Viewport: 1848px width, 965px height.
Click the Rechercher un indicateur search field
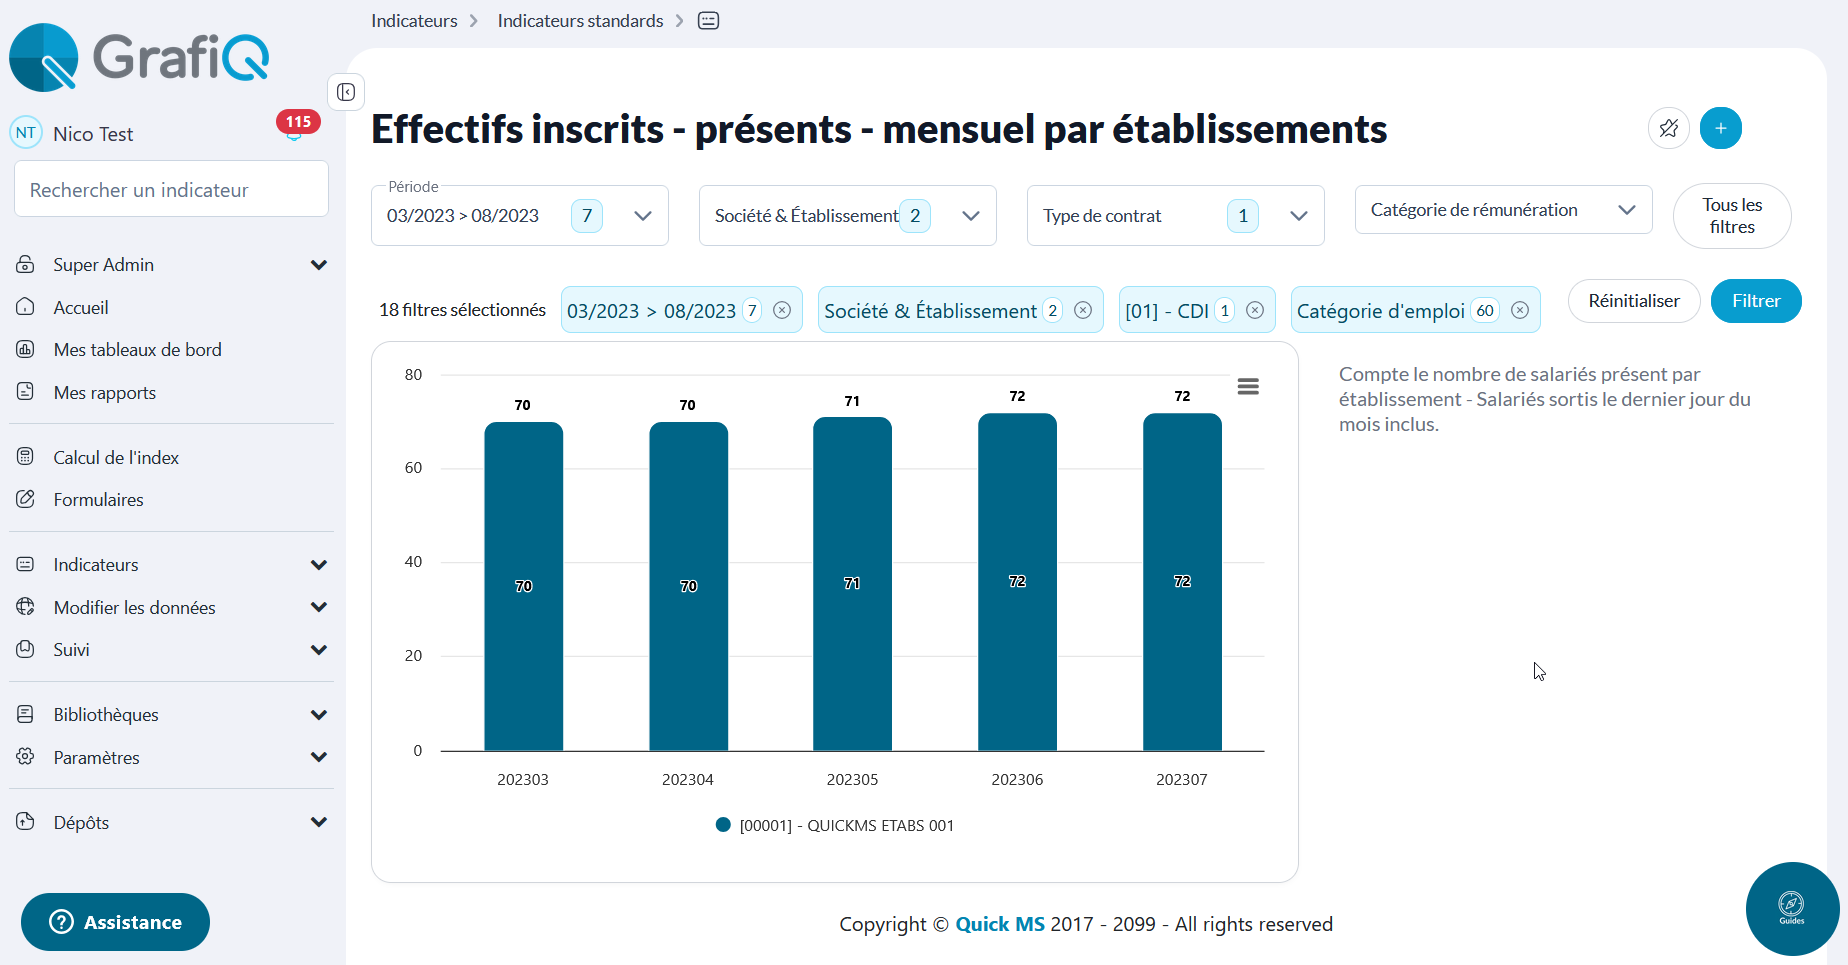tap(170, 189)
